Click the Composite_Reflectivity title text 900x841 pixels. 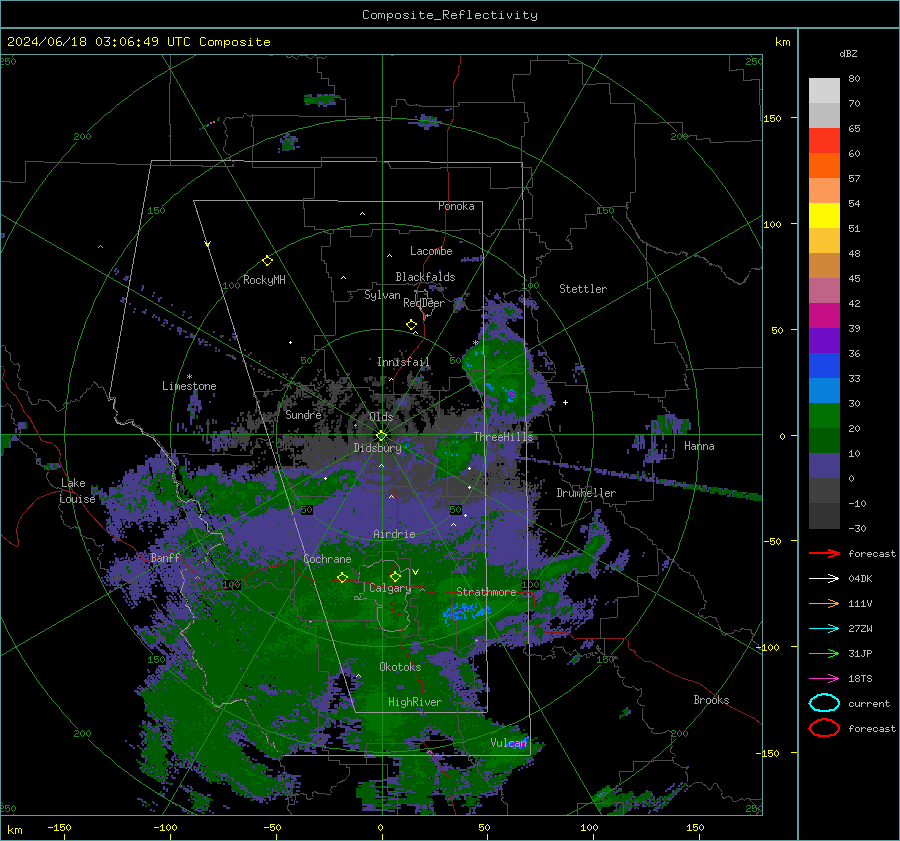[x=450, y=15]
